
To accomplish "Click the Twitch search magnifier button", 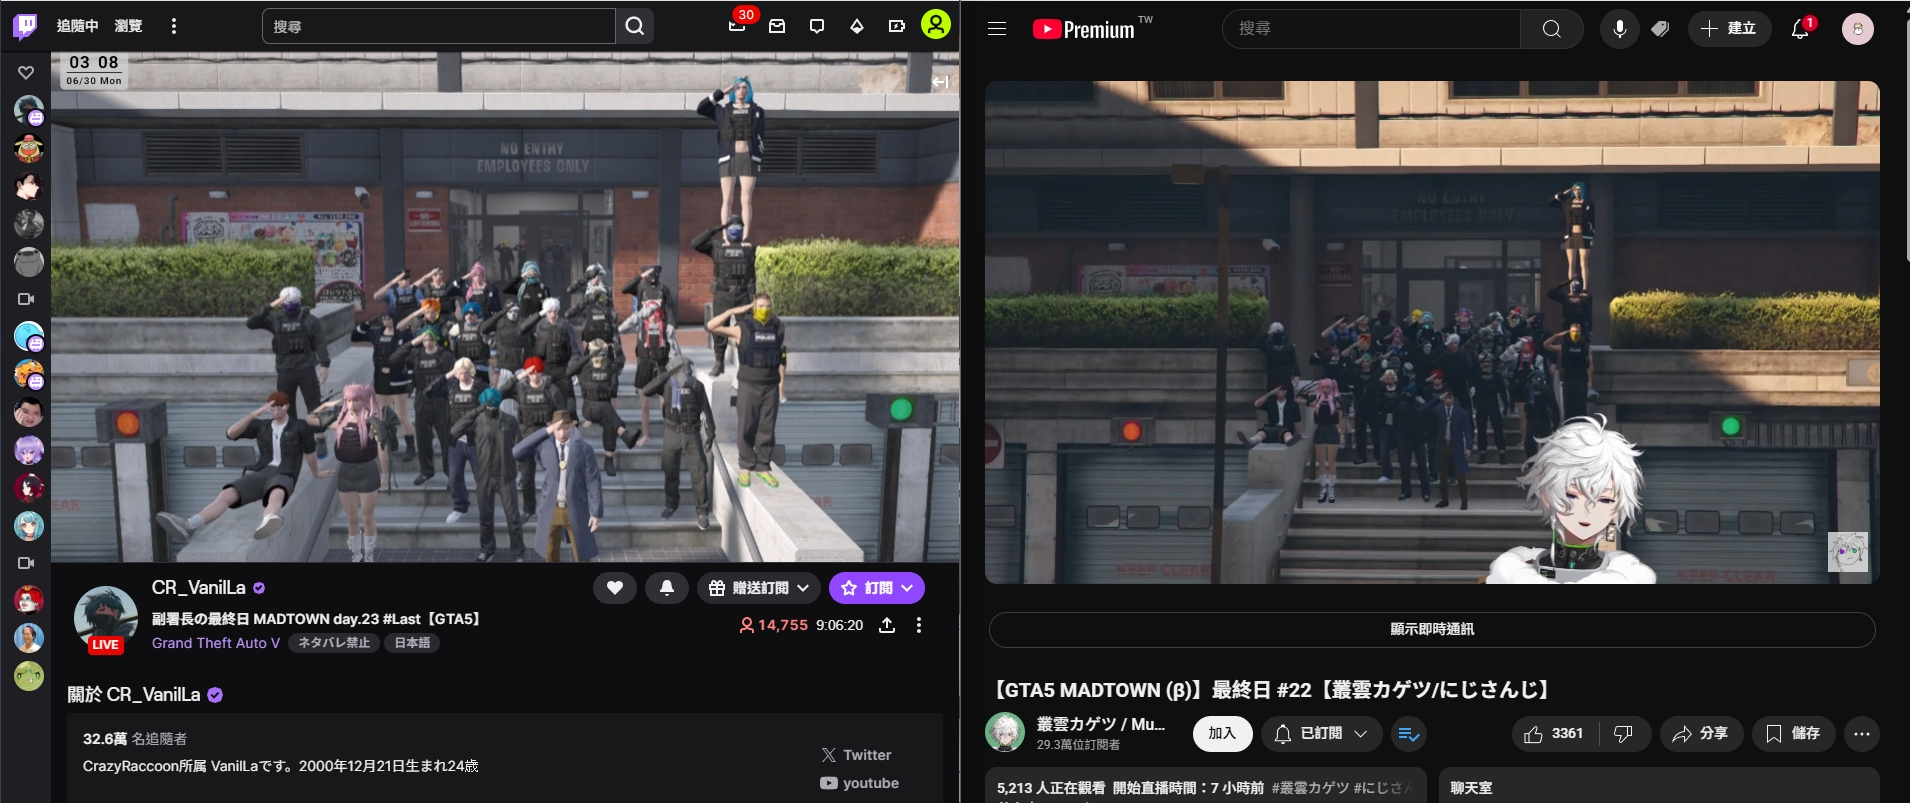I will coord(634,26).
